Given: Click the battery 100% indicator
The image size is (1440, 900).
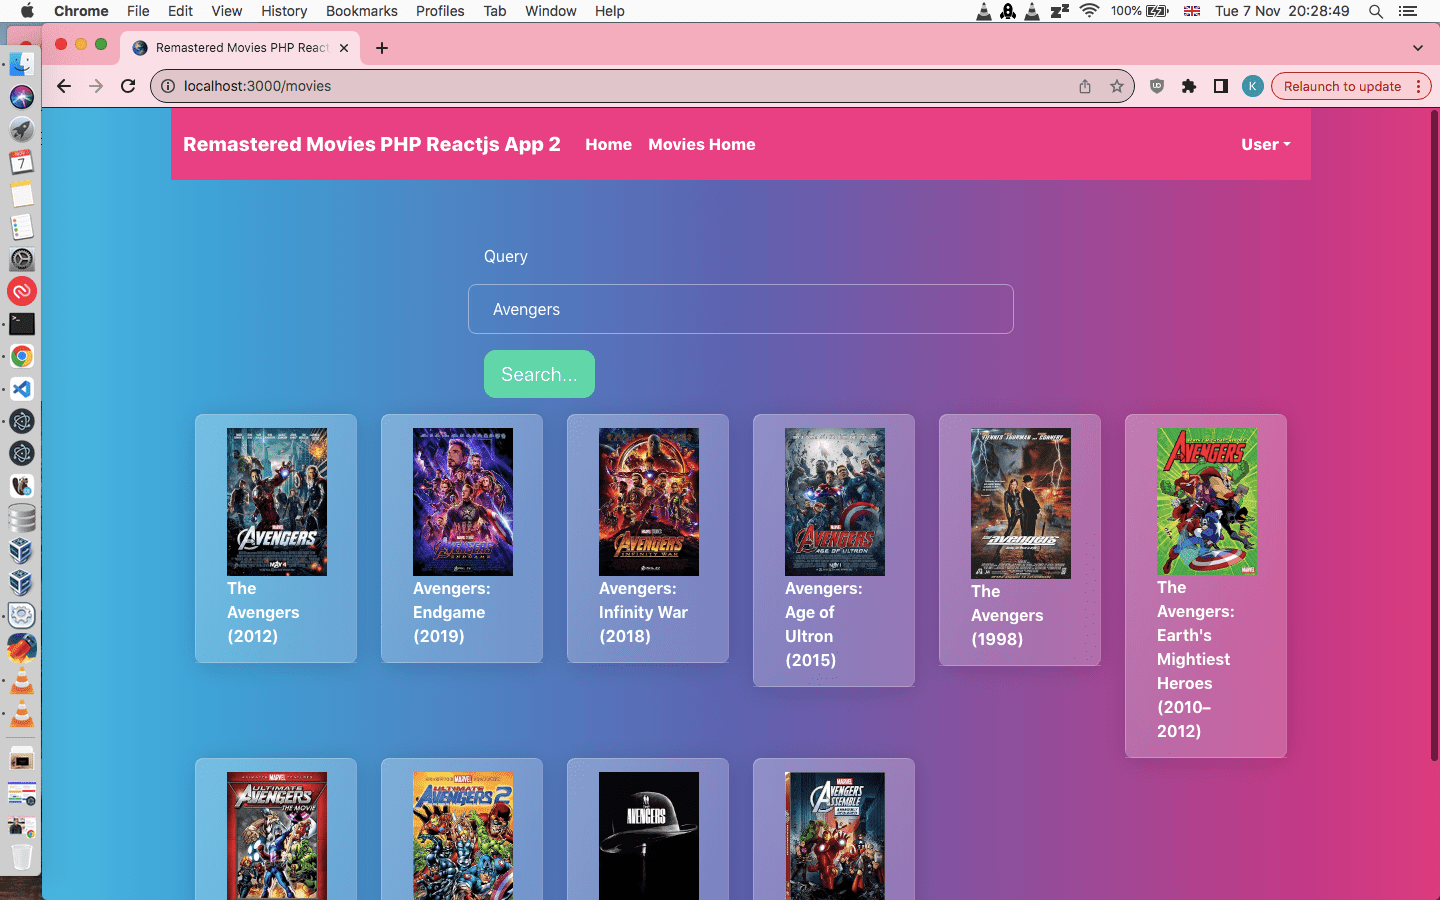Looking at the screenshot, I should (1139, 11).
